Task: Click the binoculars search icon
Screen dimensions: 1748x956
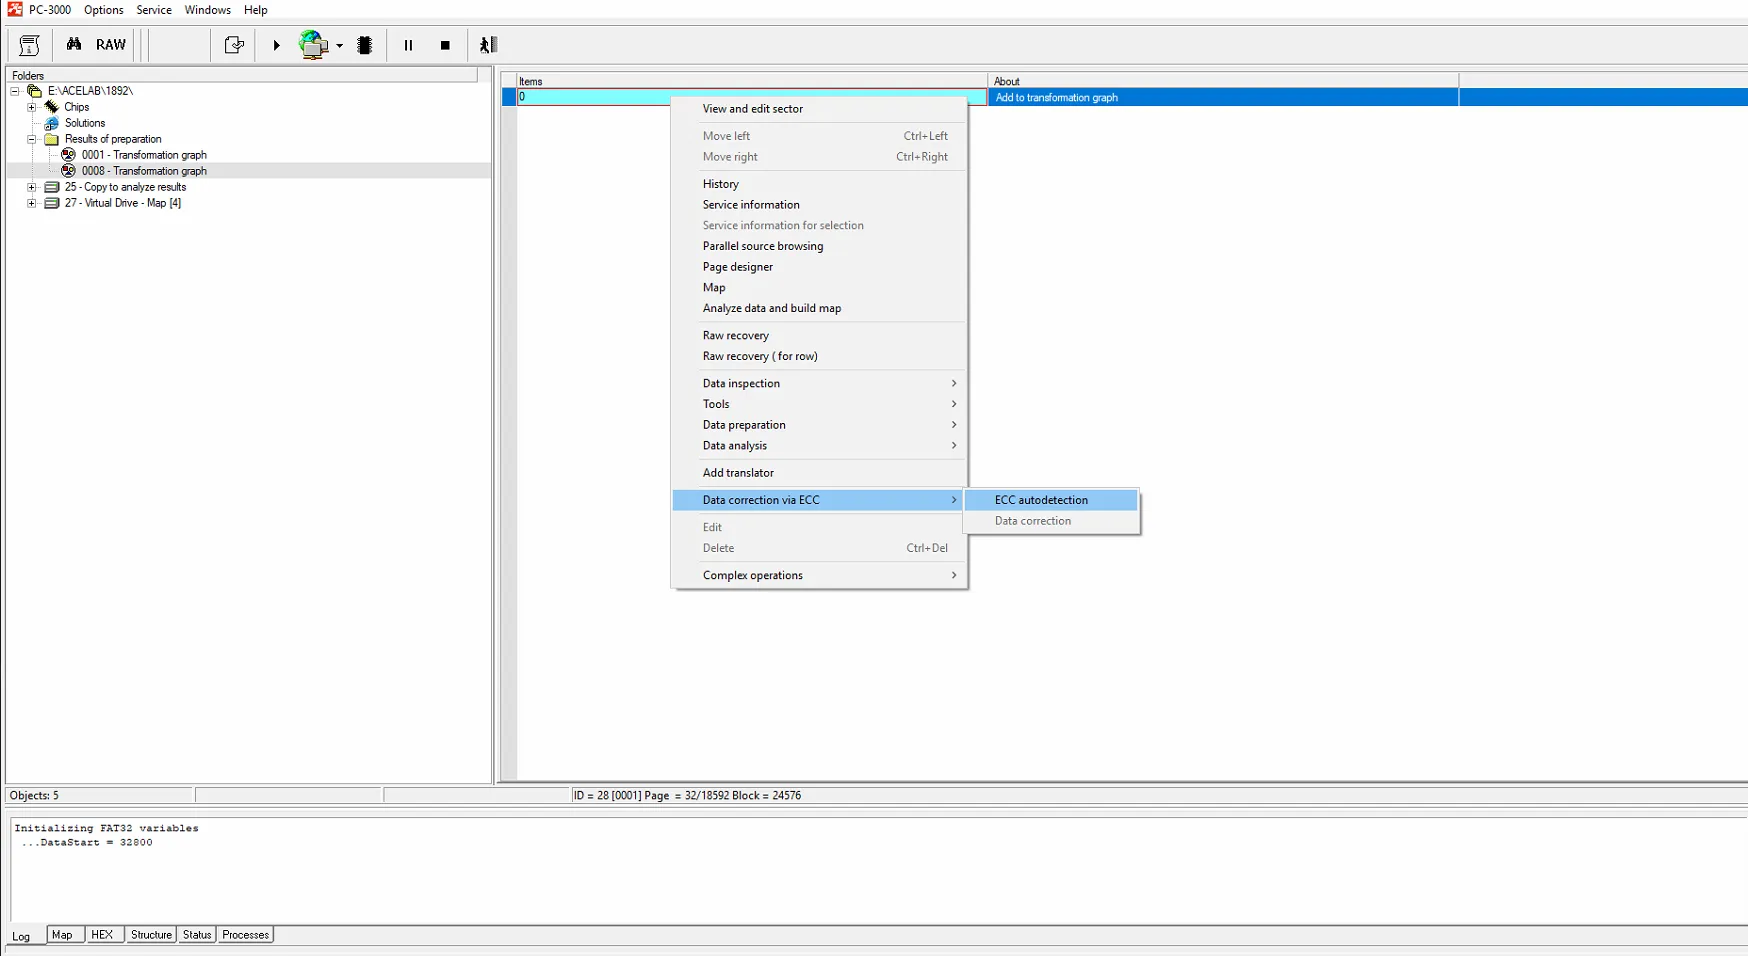Action: [x=74, y=45]
